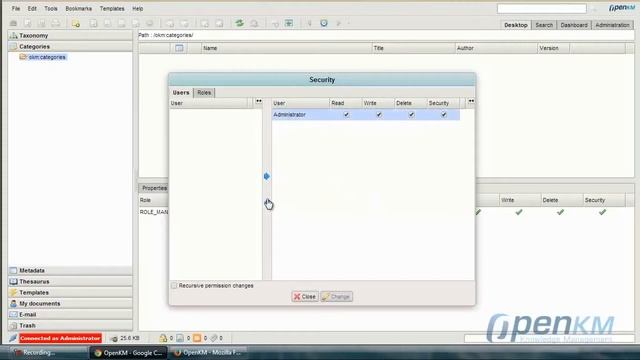Click the blue round clock toolbar icon

click(x=324, y=23)
